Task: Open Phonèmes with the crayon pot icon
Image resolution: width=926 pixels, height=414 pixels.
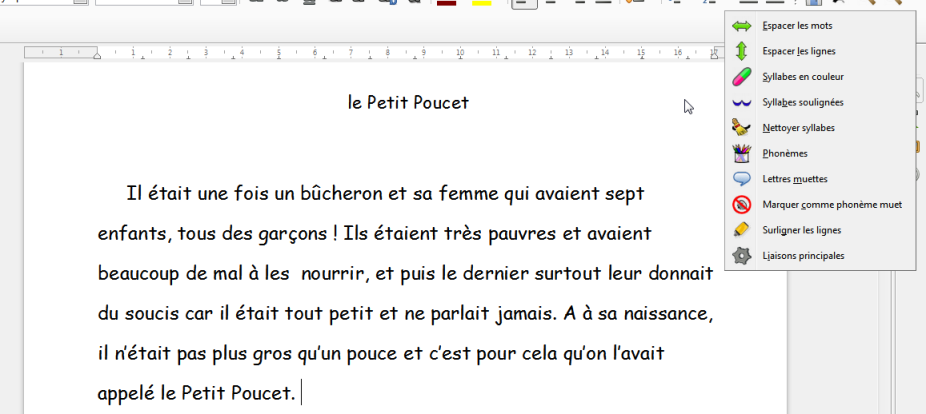Action: tap(742, 153)
